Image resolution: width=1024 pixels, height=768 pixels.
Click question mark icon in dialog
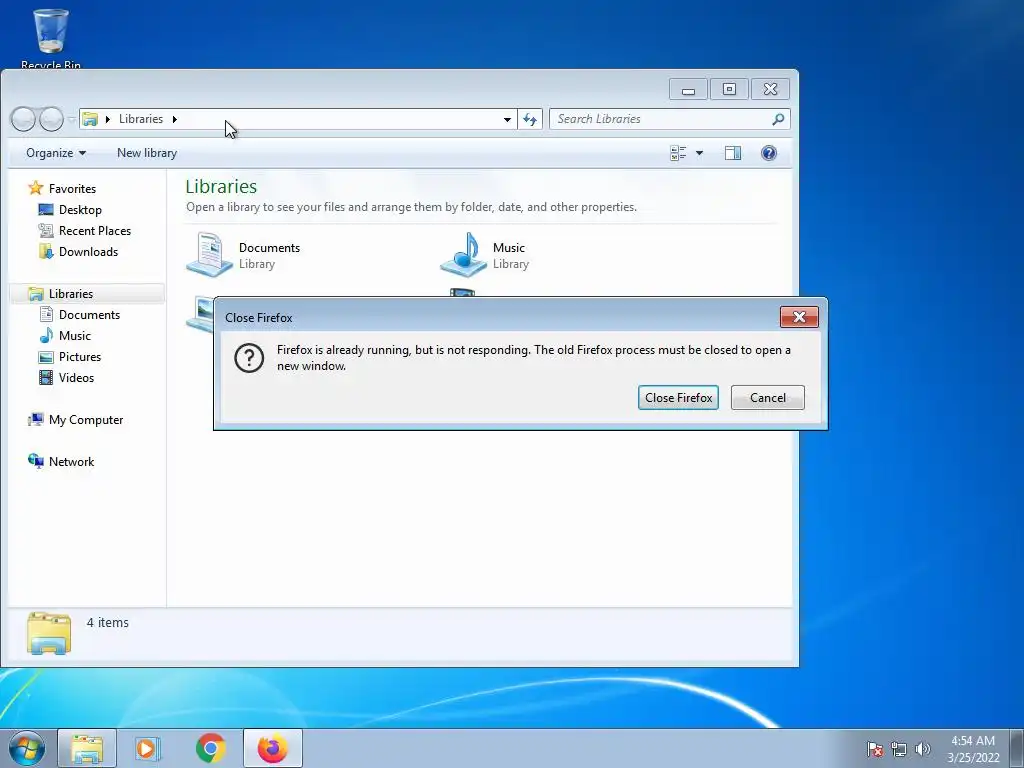coord(249,358)
